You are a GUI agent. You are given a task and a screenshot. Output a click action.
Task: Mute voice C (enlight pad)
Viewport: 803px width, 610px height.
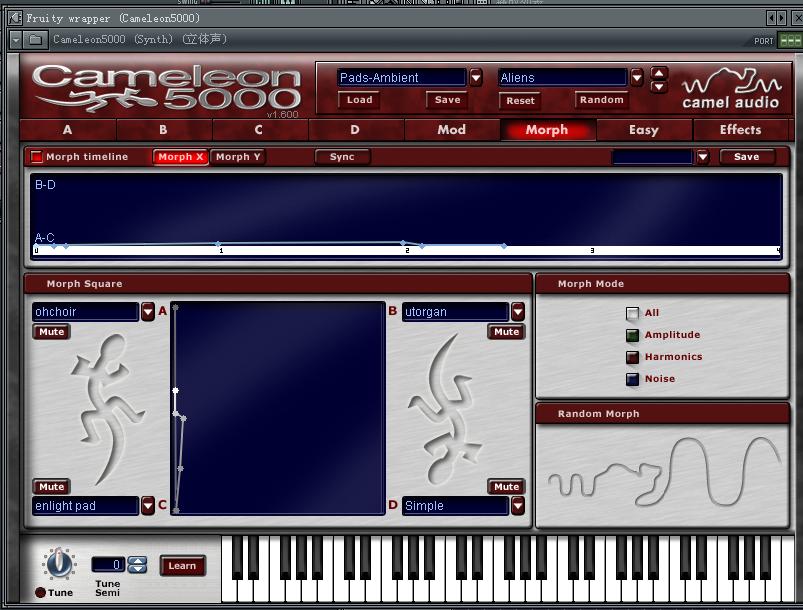52,487
